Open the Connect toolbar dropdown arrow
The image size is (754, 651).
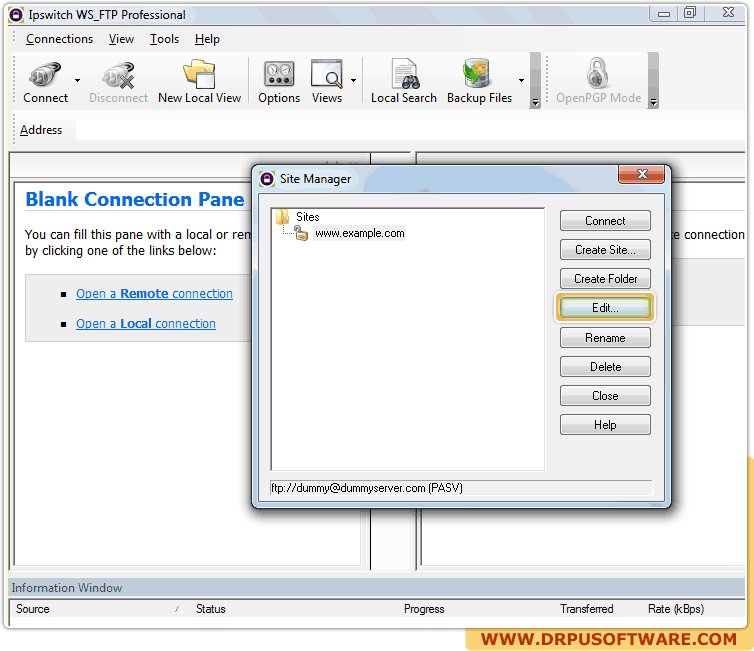pos(77,81)
